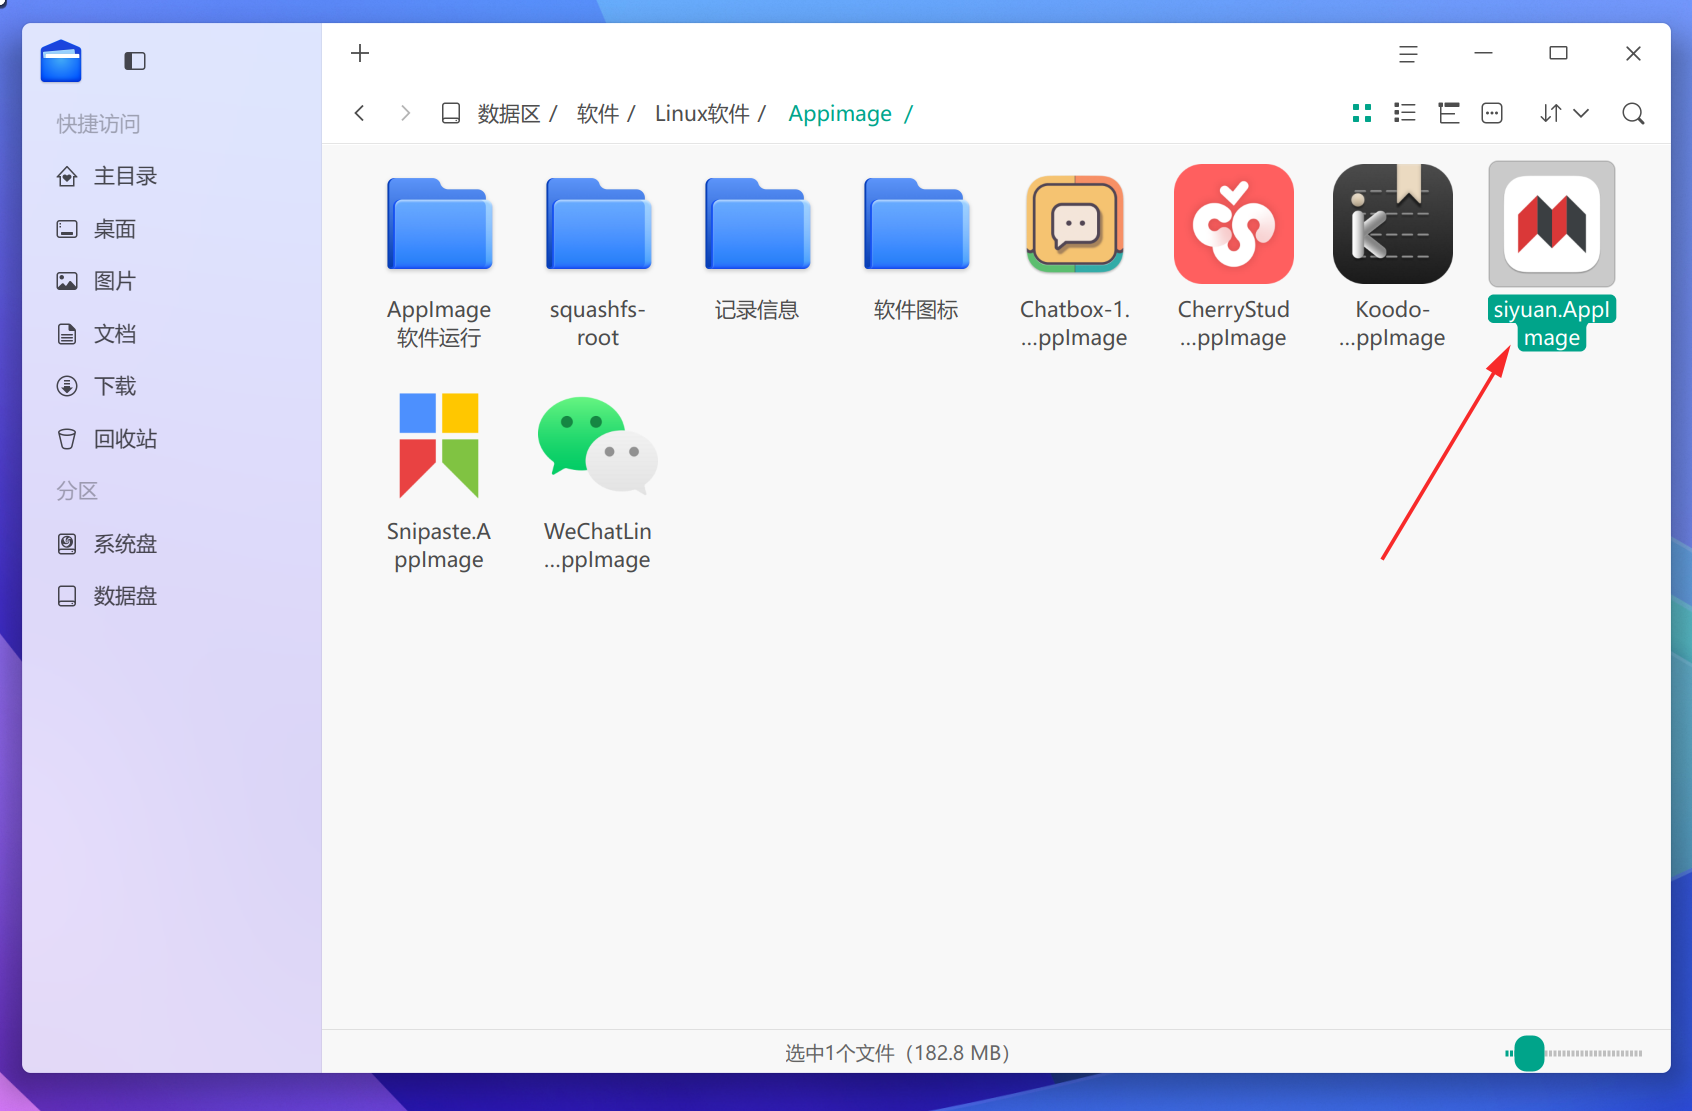Viewport: 1692px width, 1111px height.
Task: Open 回收站 in sidebar
Action: tap(172, 439)
